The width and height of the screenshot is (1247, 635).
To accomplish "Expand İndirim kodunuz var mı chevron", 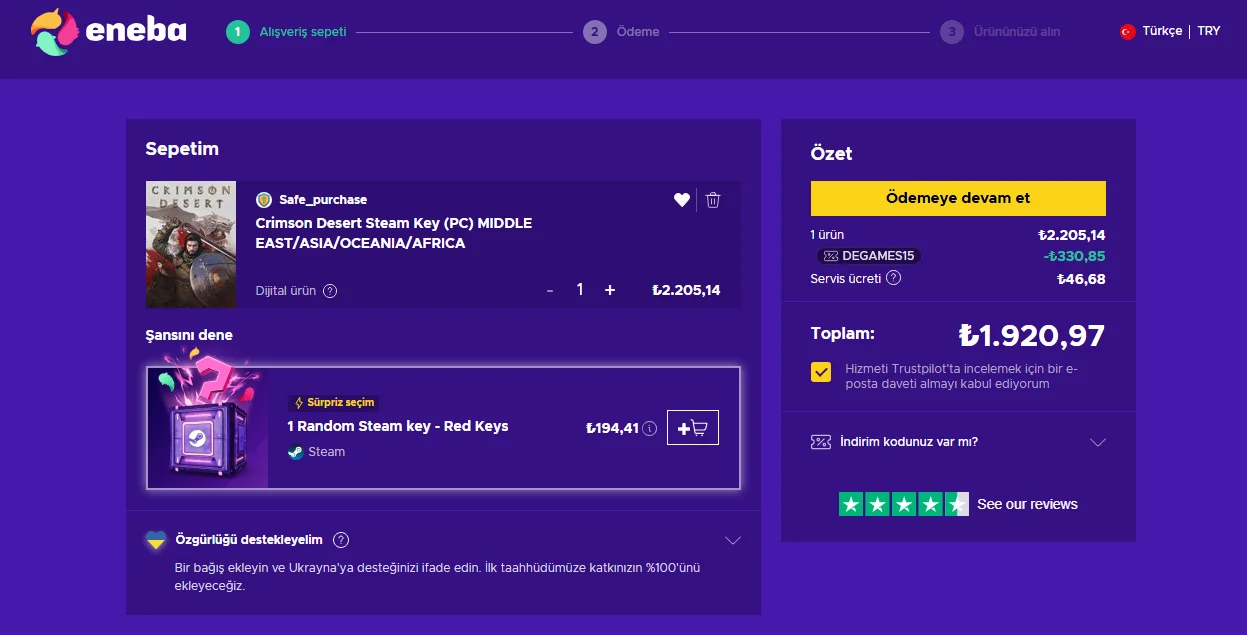I will click(1098, 442).
